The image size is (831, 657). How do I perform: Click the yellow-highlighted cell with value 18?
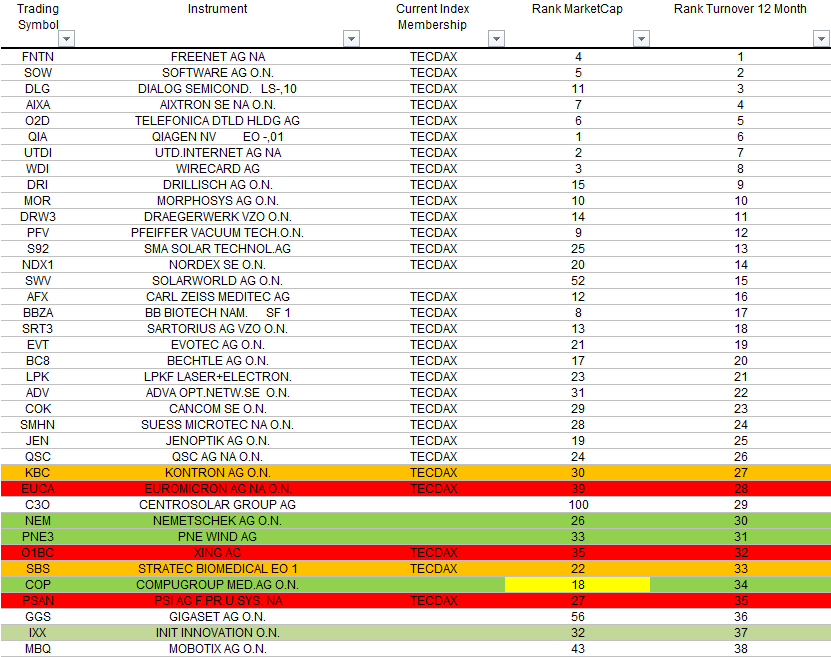[578, 584]
